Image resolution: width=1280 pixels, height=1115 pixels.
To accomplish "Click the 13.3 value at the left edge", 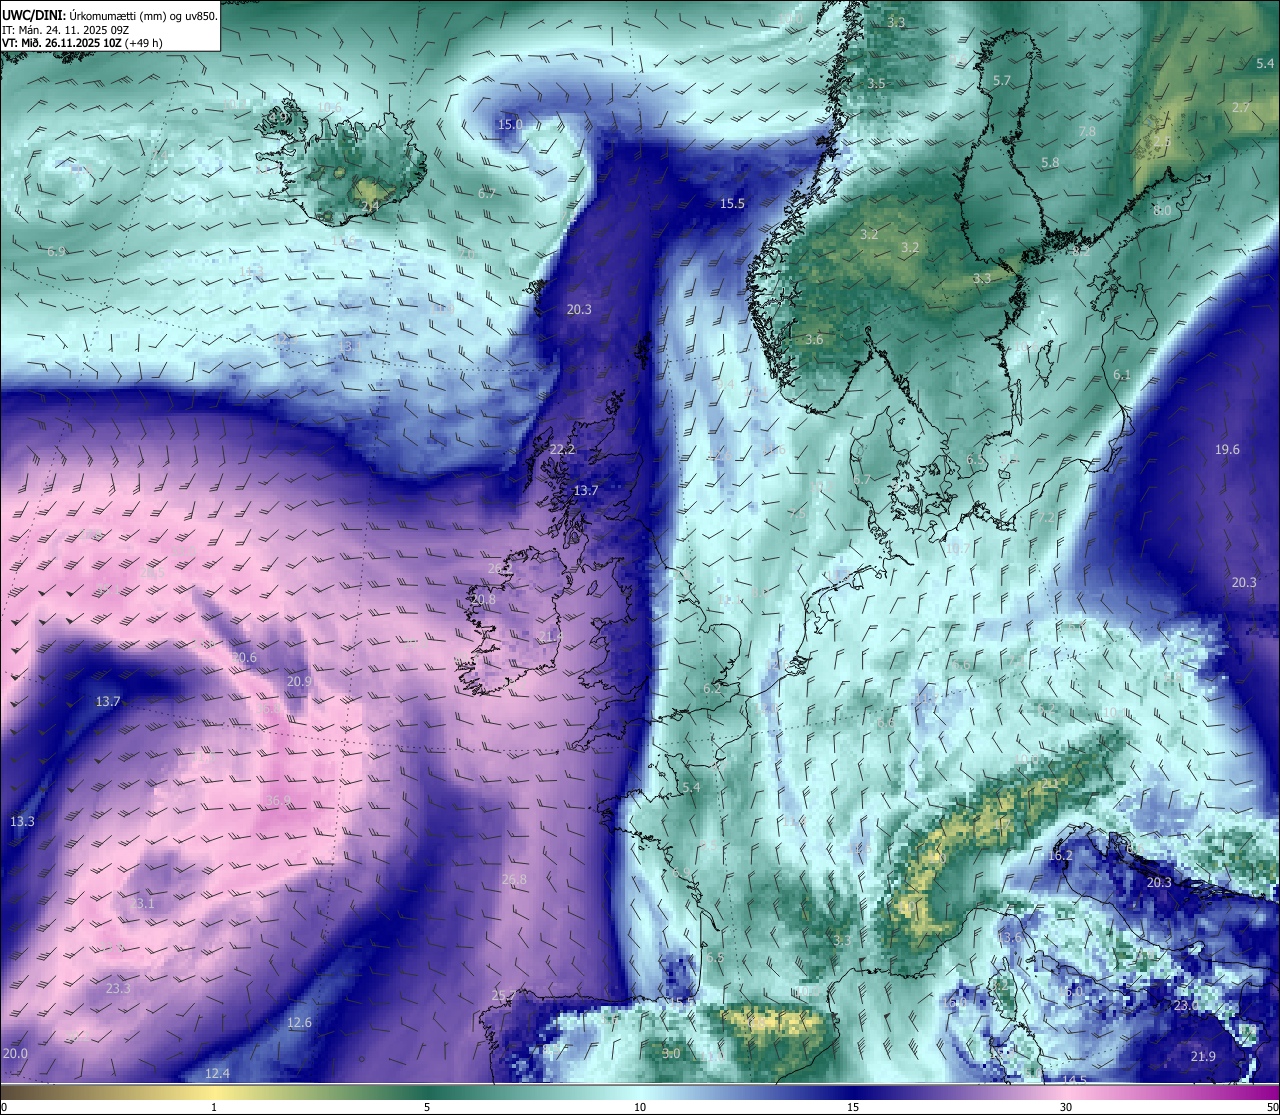I will pyautogui.click(x=22, y=821).
